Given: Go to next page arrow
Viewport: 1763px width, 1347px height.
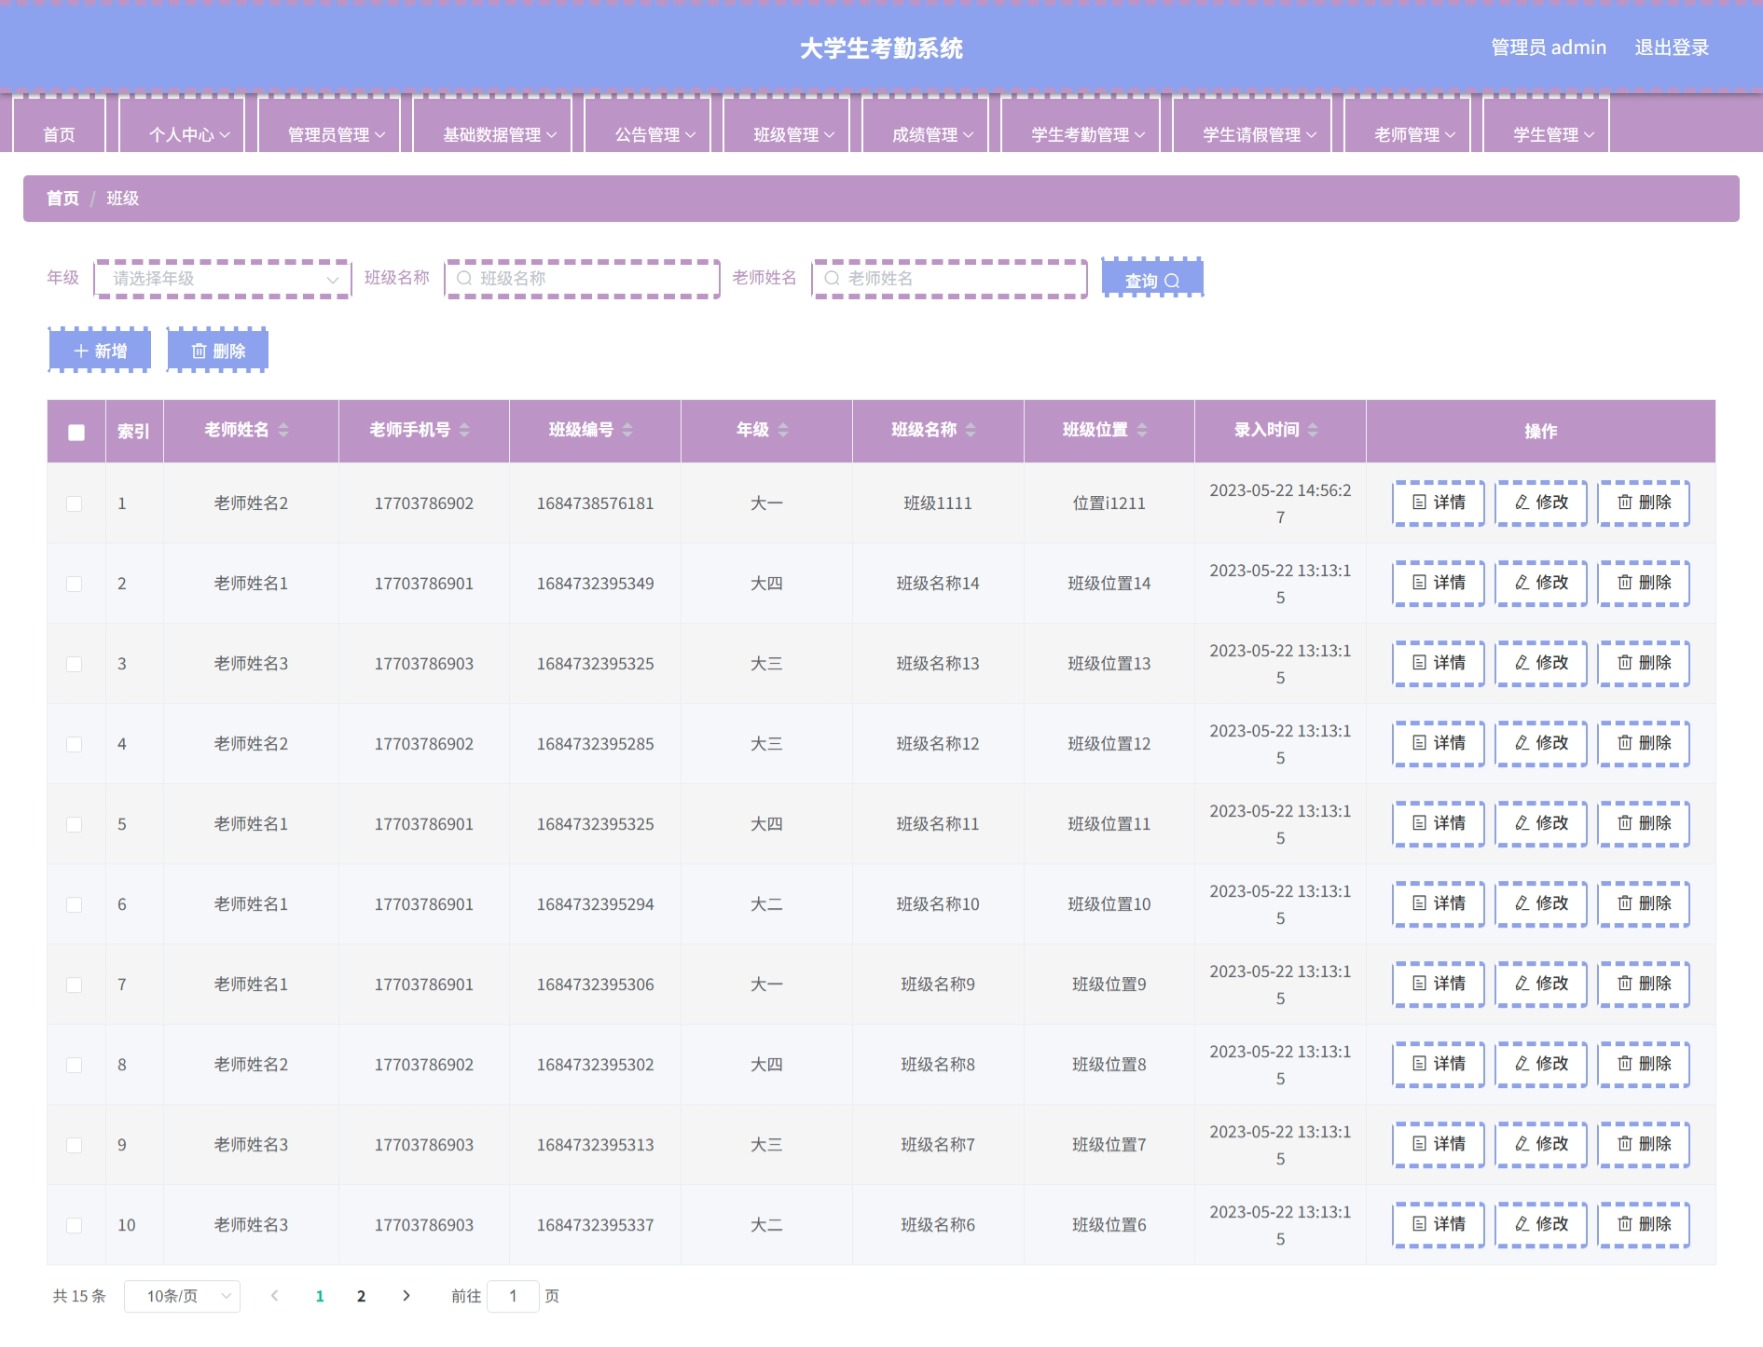Looking at the screenshot, I should pos(406,1296).
